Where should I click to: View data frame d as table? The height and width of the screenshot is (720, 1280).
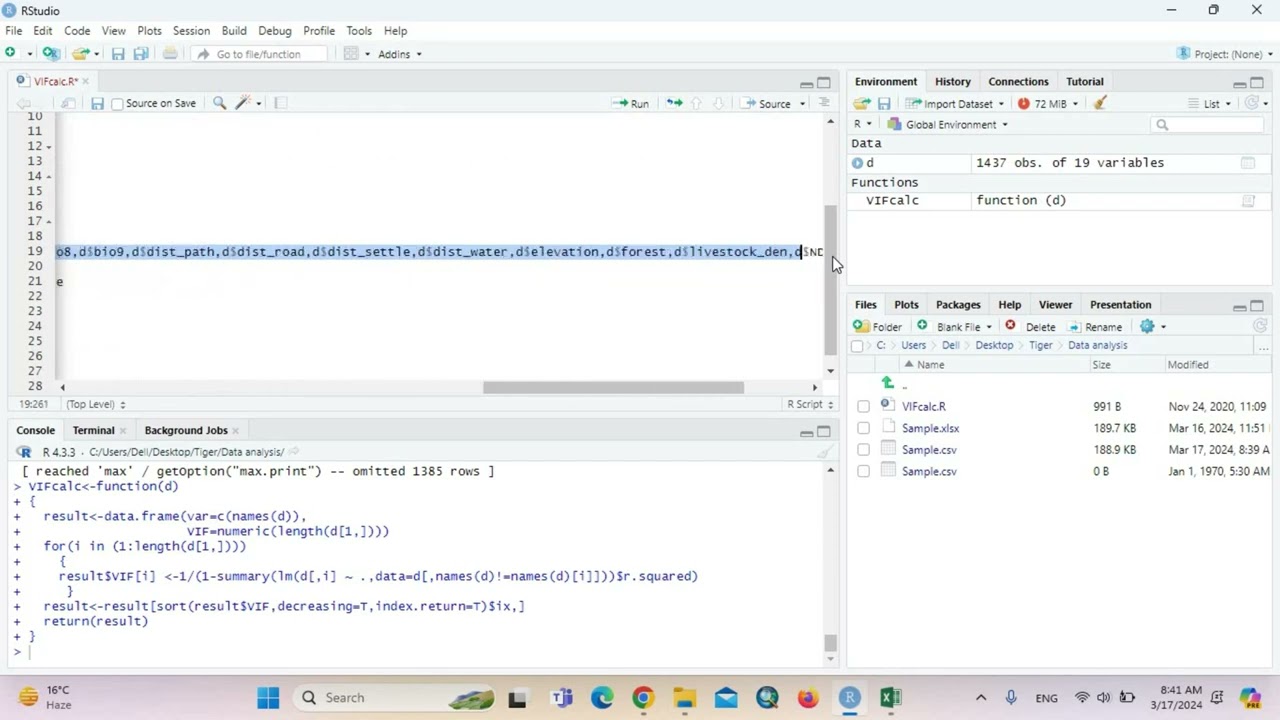[x=1248, y=163]
